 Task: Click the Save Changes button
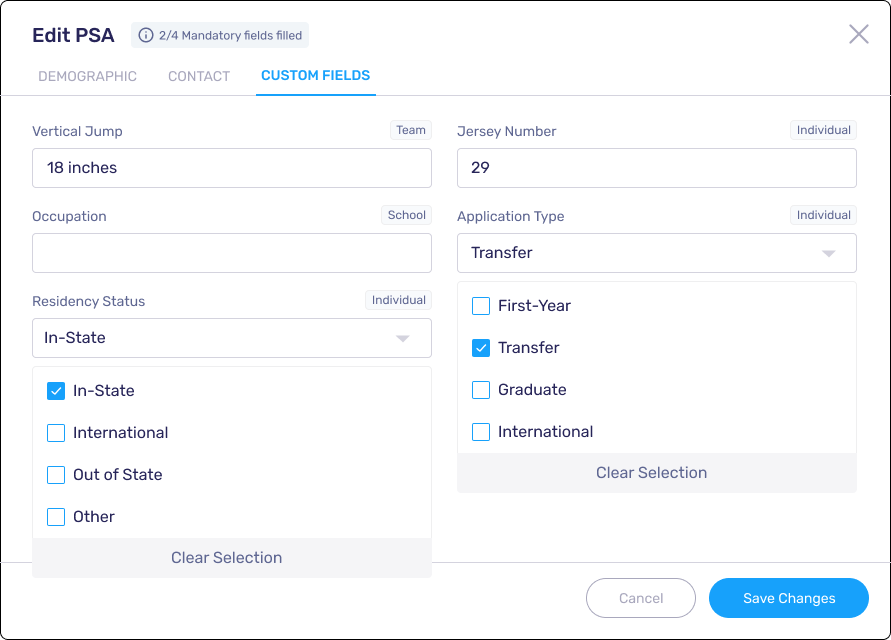click(x=788, y=598)
